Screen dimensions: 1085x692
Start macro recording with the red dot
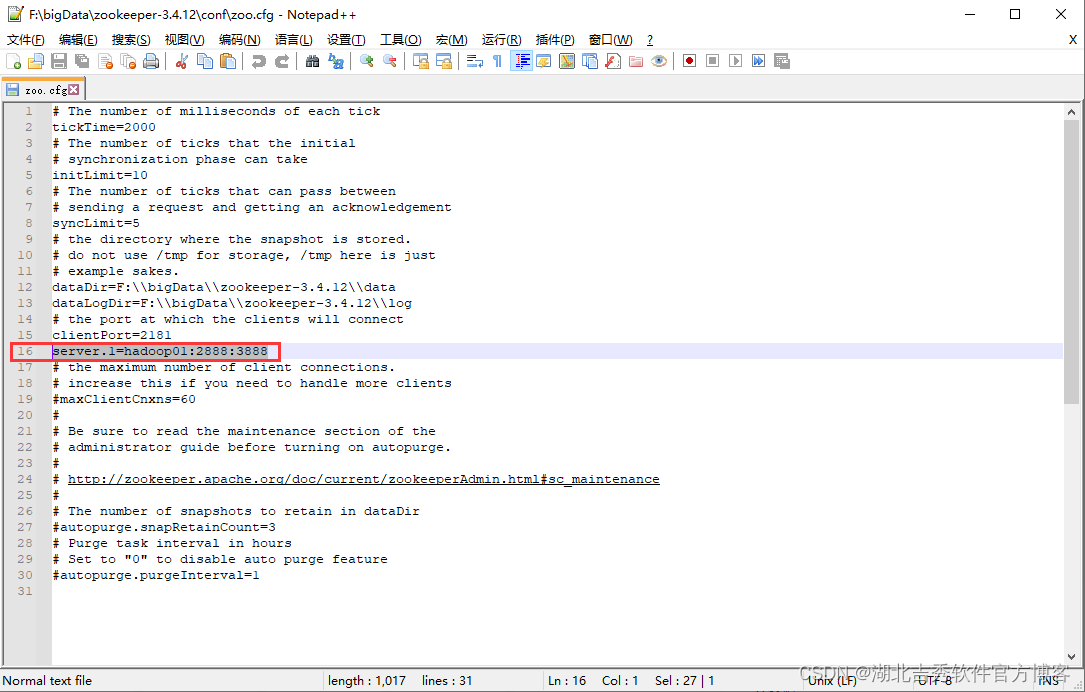pyautogui.click(x=689, y=62)
